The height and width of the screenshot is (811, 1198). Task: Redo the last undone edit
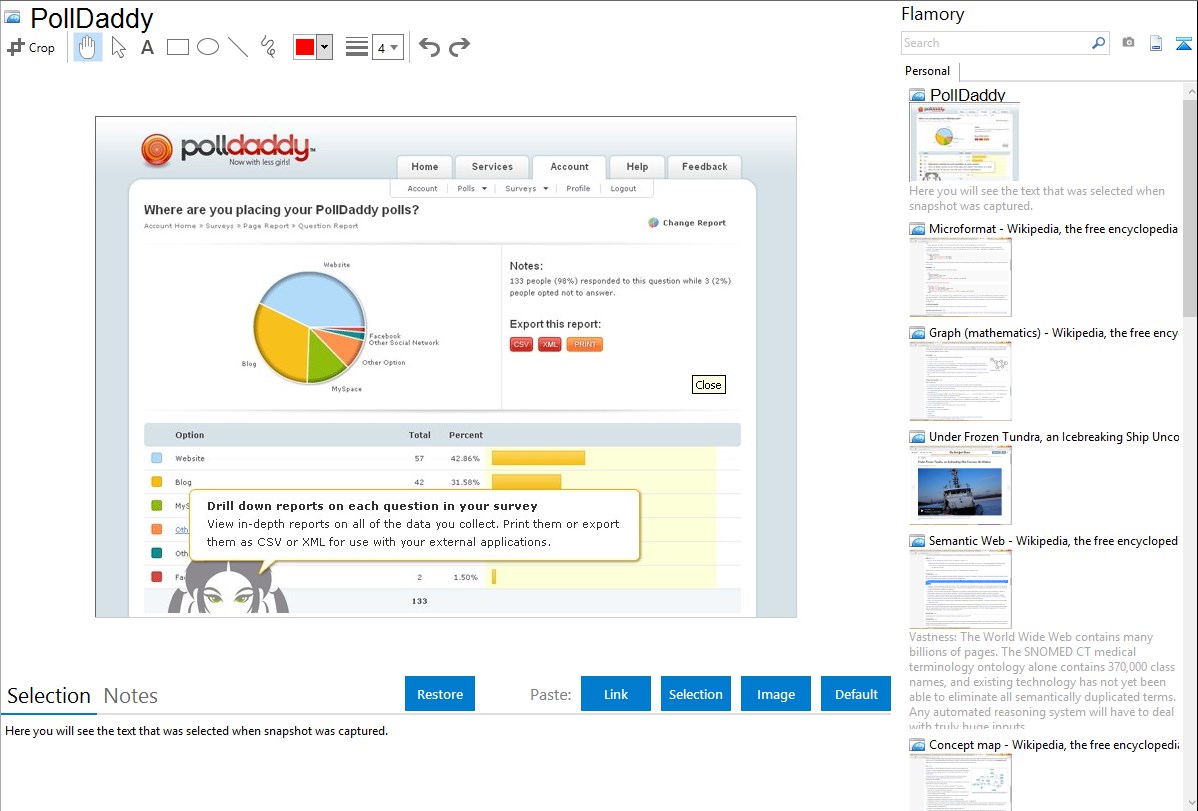(459, 47)
